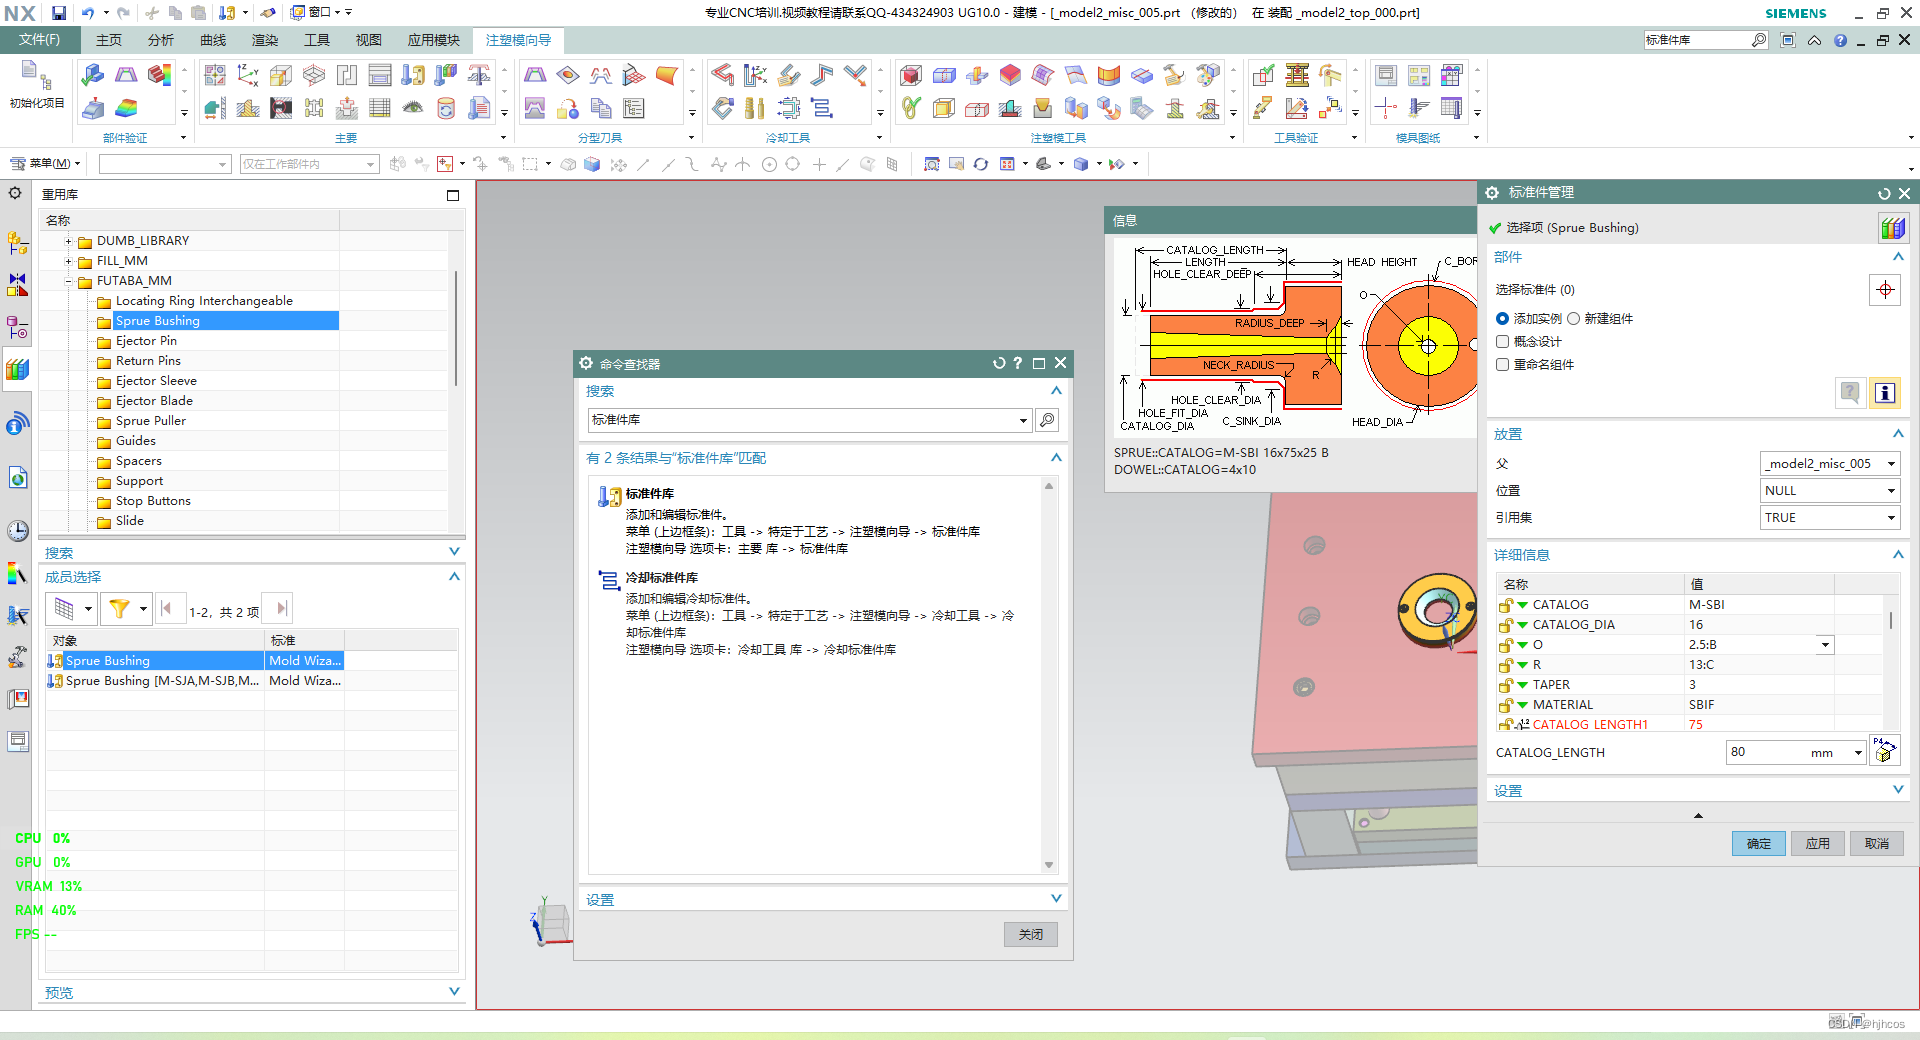Toggle the lock icon on MATERIAL row
The width and height of the screenshot is (1920, 1040).
(1505, 705)
